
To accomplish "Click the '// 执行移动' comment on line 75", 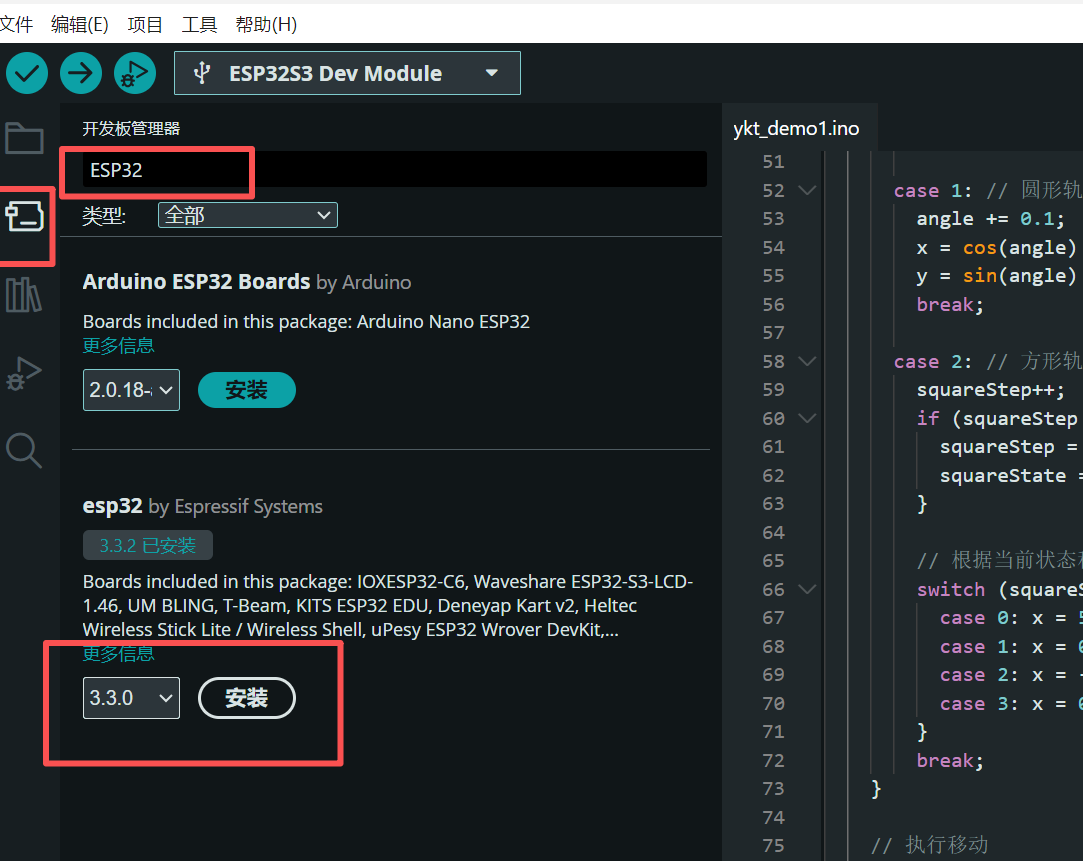I will coord(930,845).
